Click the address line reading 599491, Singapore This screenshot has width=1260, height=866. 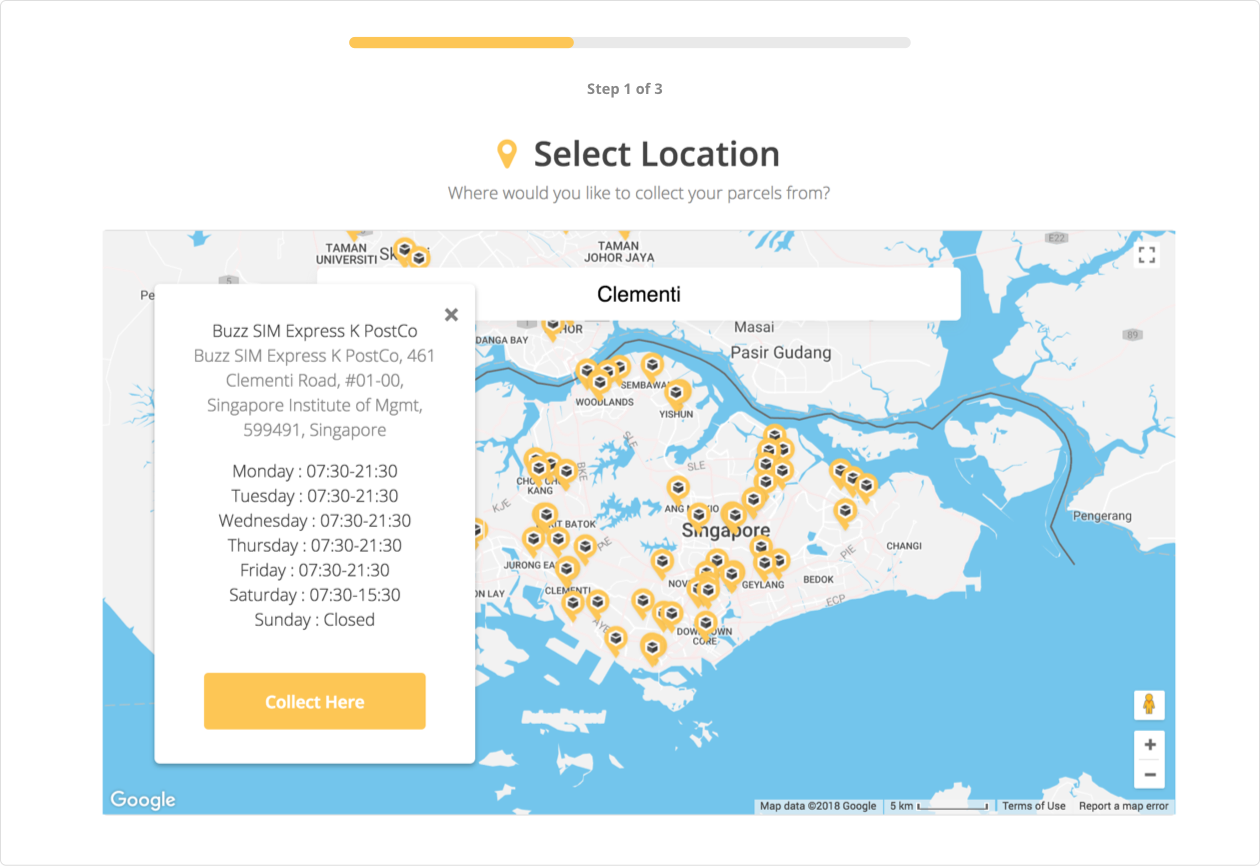click(315, 430)
